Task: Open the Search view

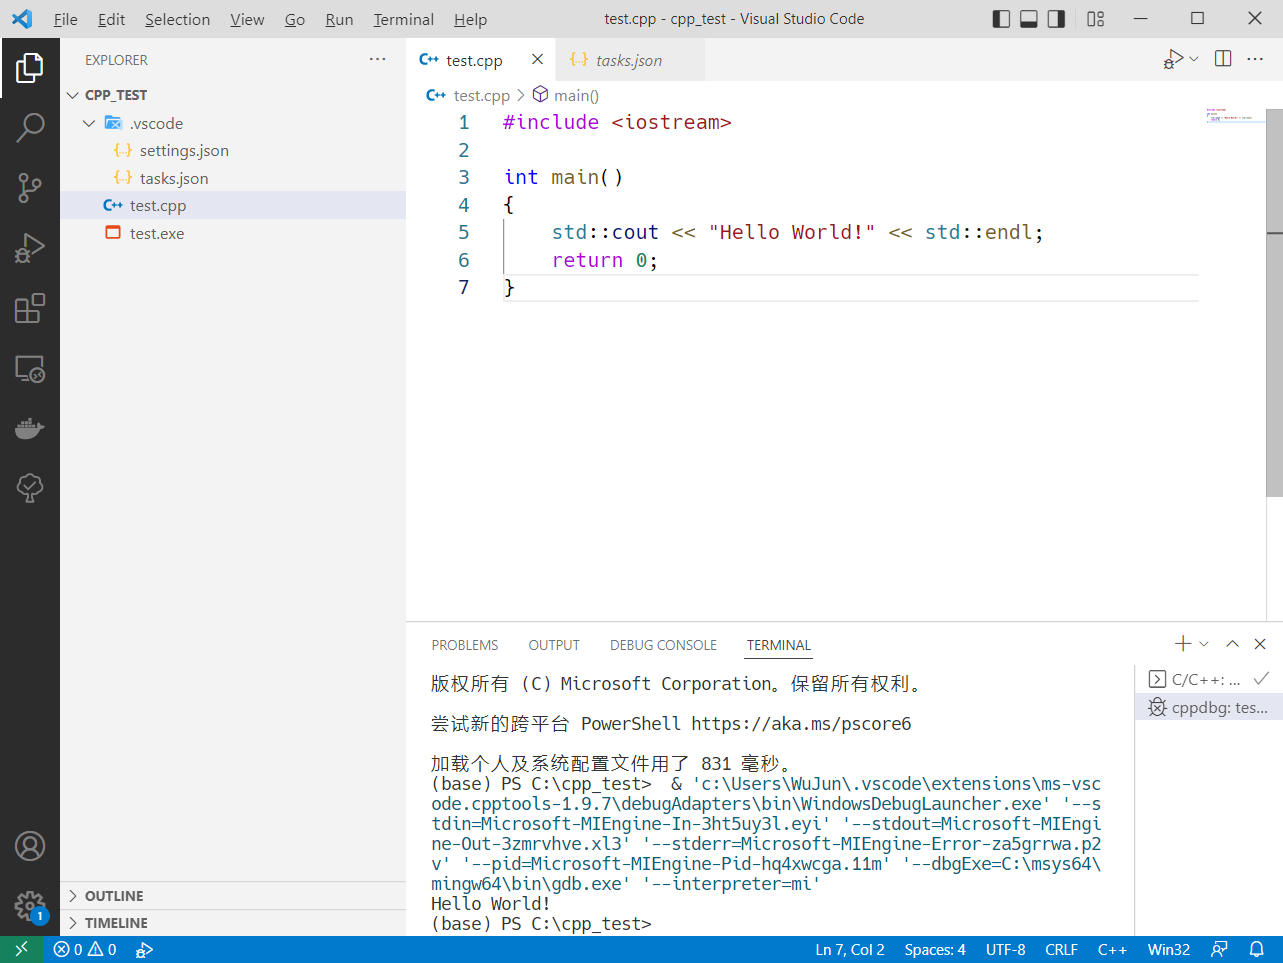Action: click(30, 128)
